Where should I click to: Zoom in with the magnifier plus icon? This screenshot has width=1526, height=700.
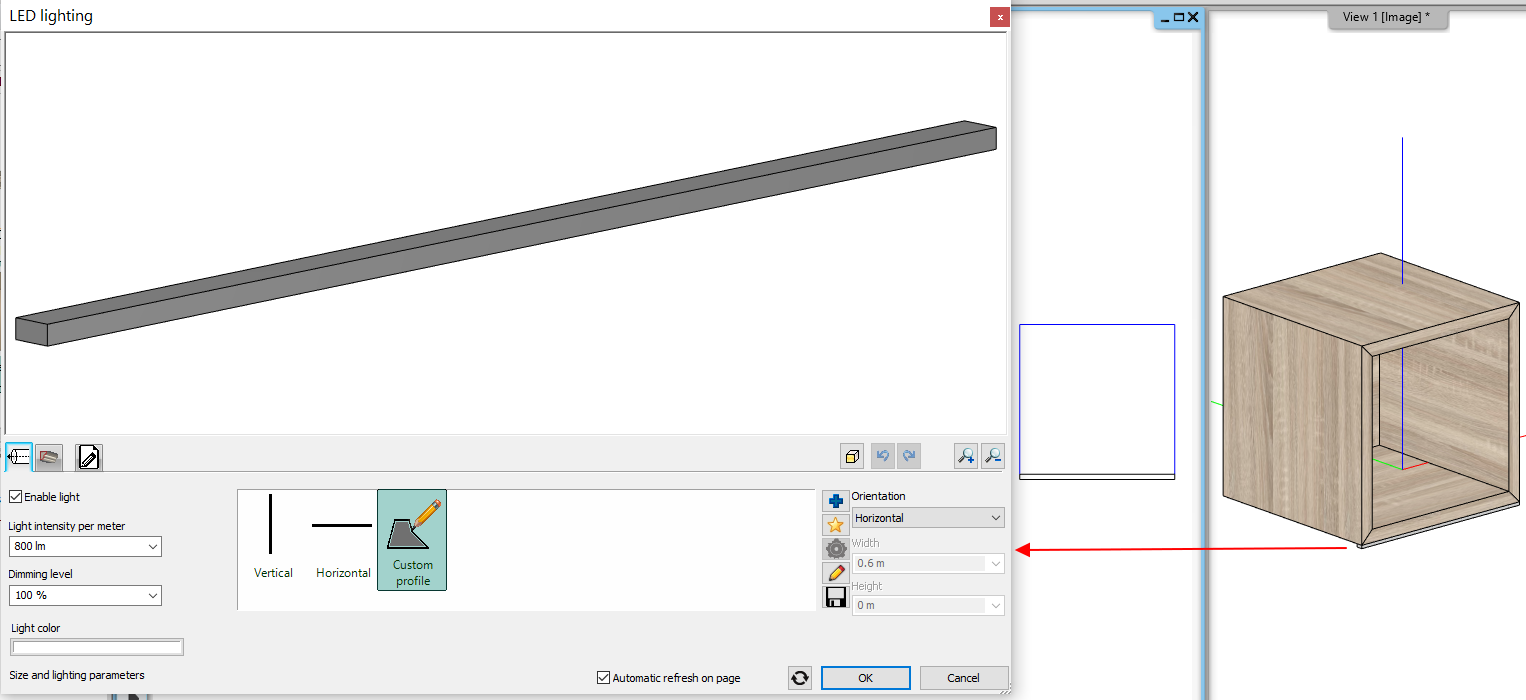click(966, 456)
